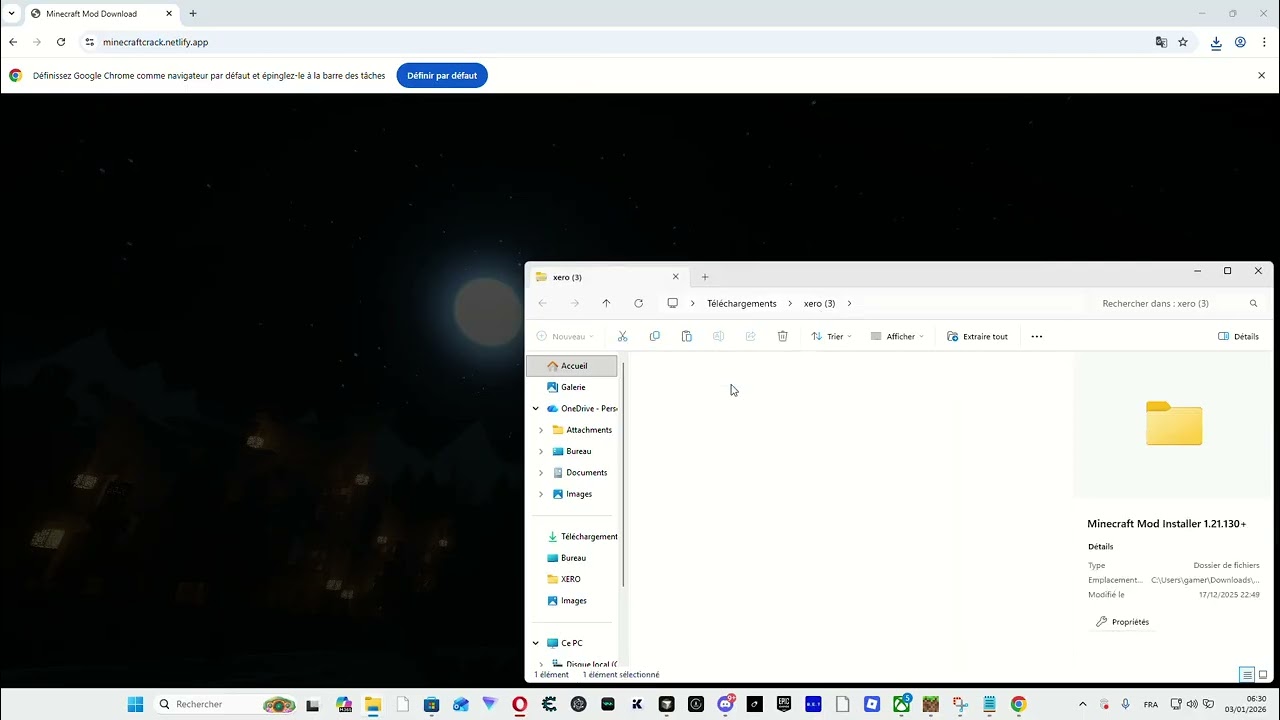Refresh the xero (3) folder view
This screenshot has height=720, width=1280.
tap(638, 303)
